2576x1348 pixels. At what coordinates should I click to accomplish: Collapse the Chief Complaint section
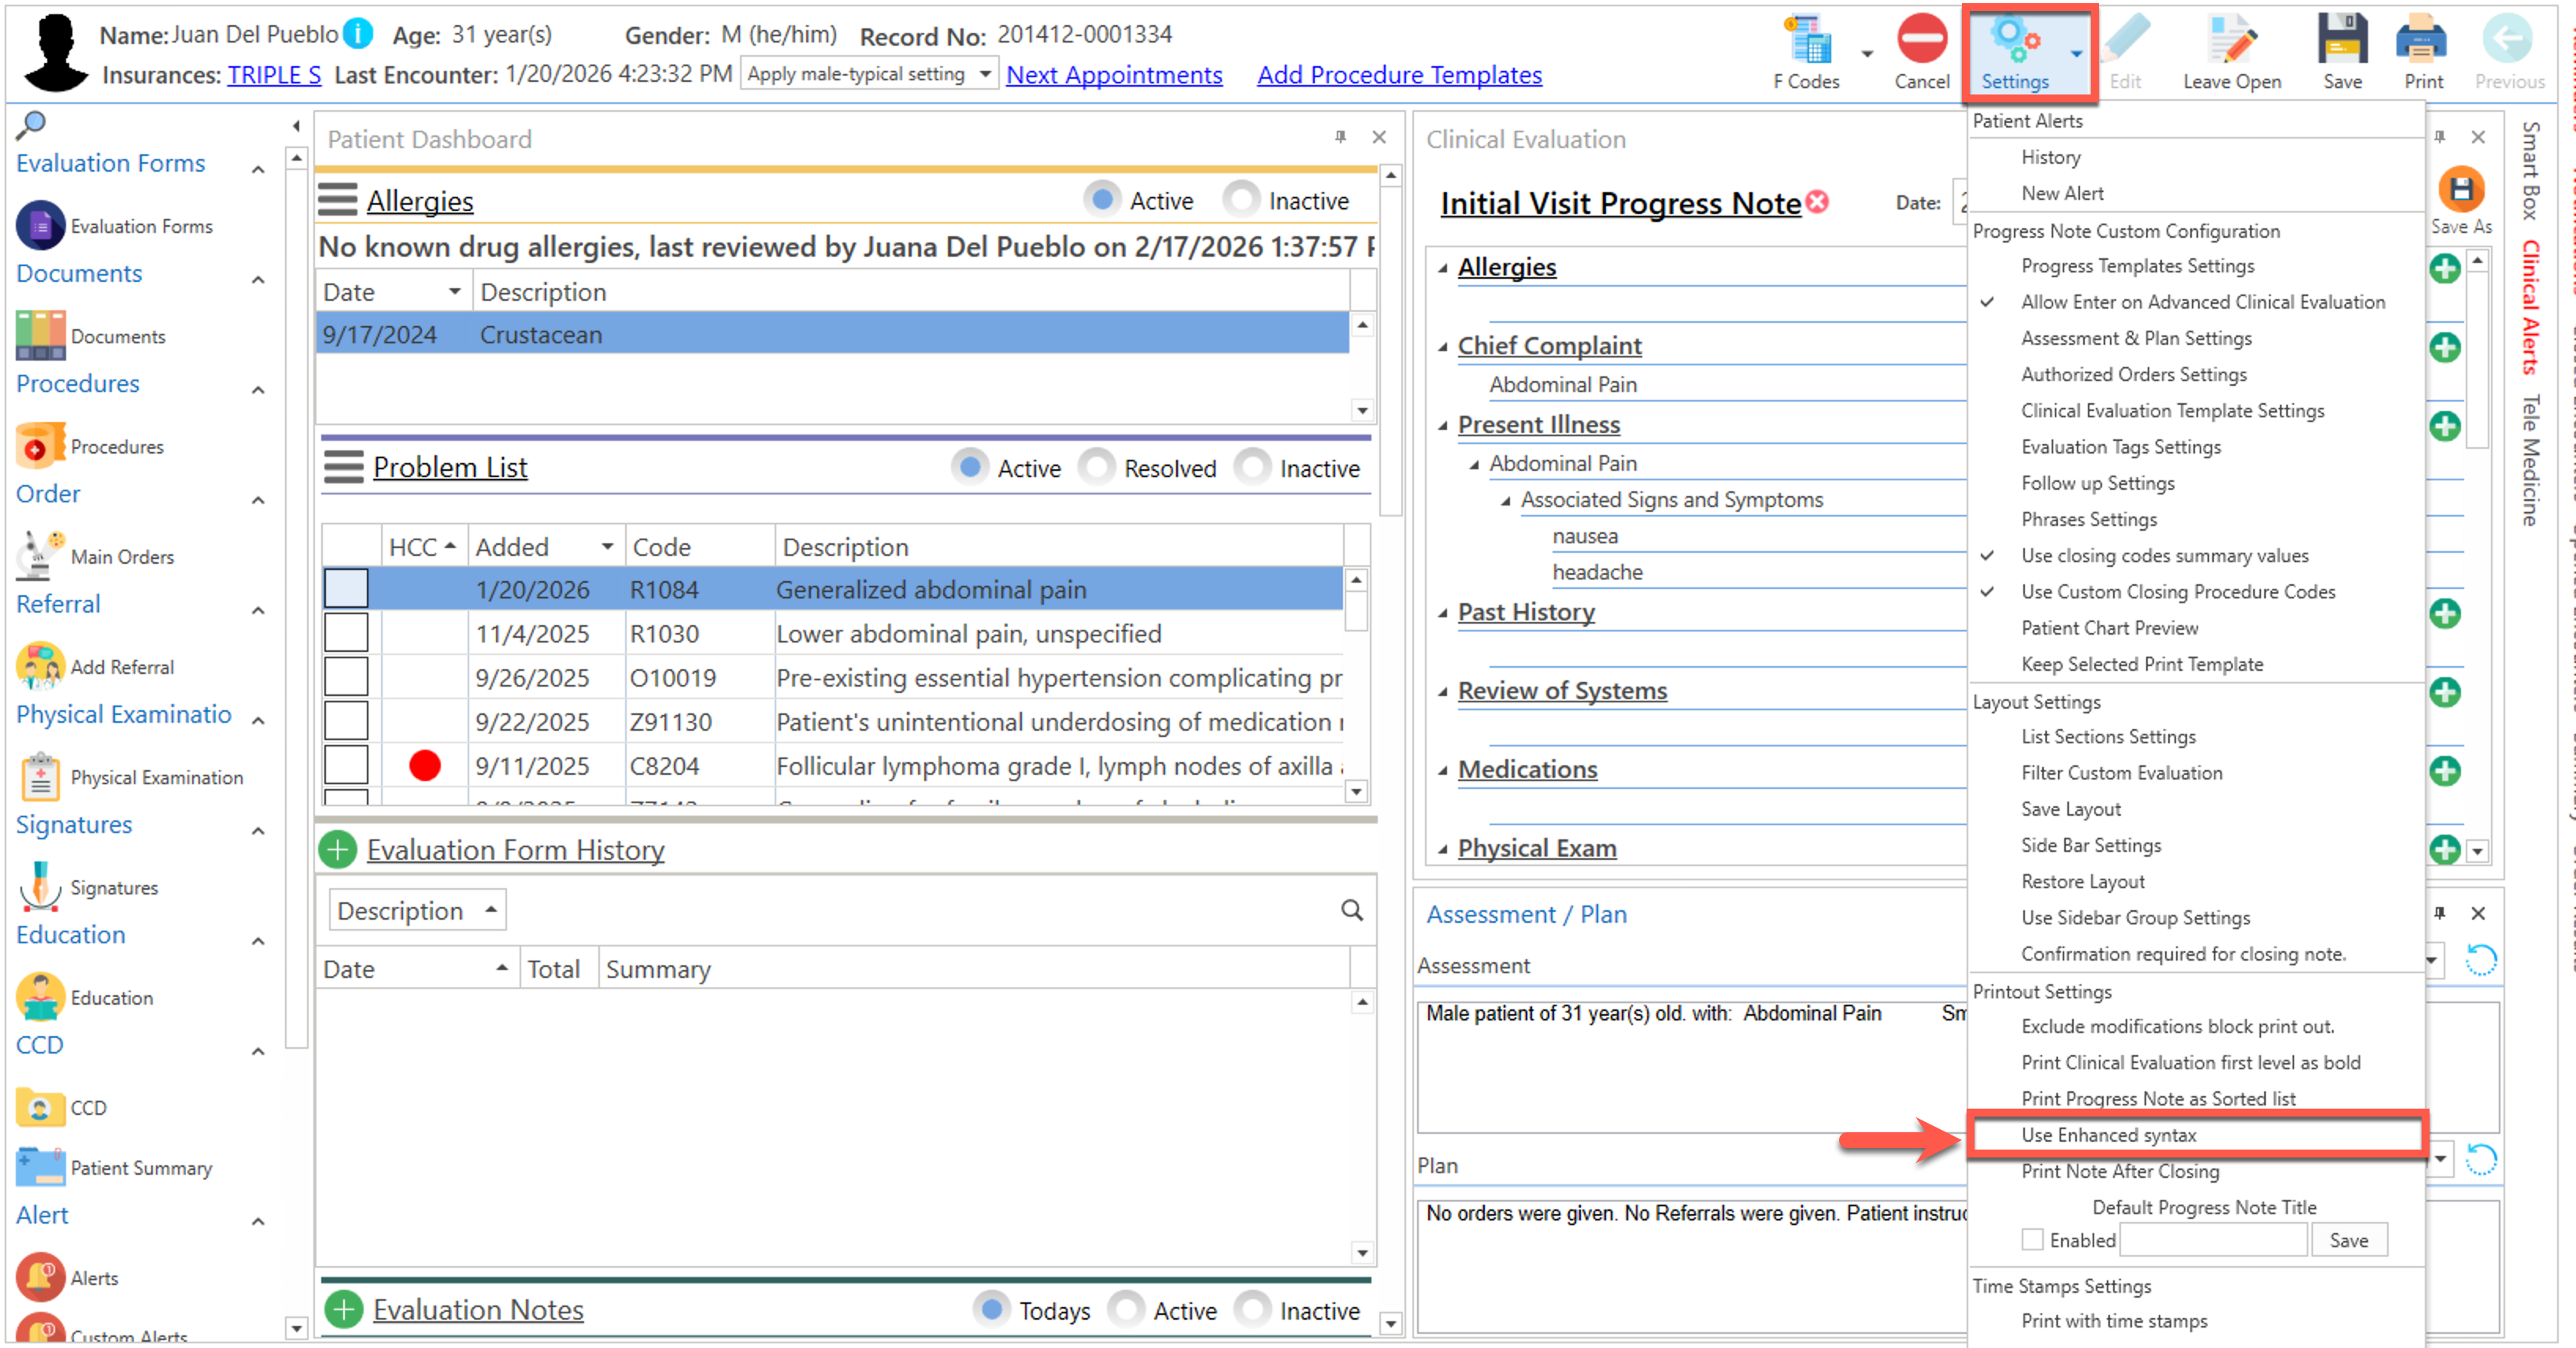tap(1443, 347)
